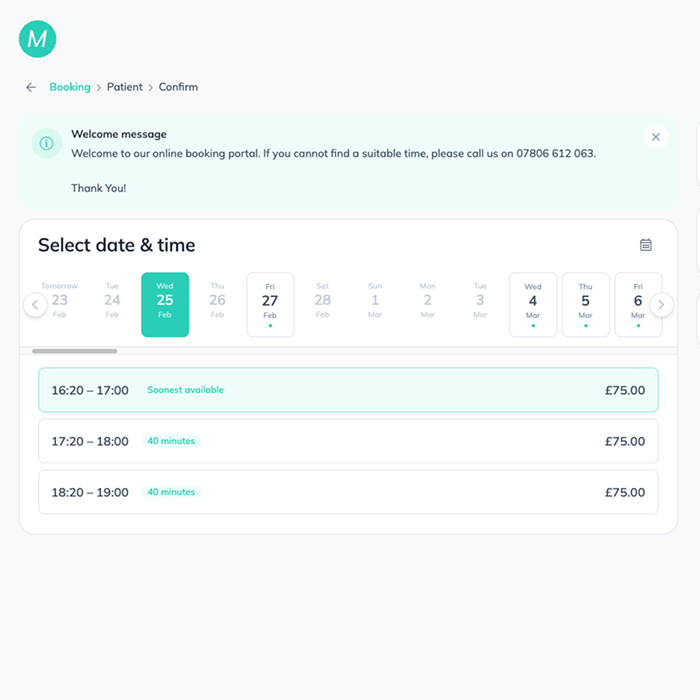Go to Patient breadcrumb step
Screen dimensions: 700x700
coord(125,87)
